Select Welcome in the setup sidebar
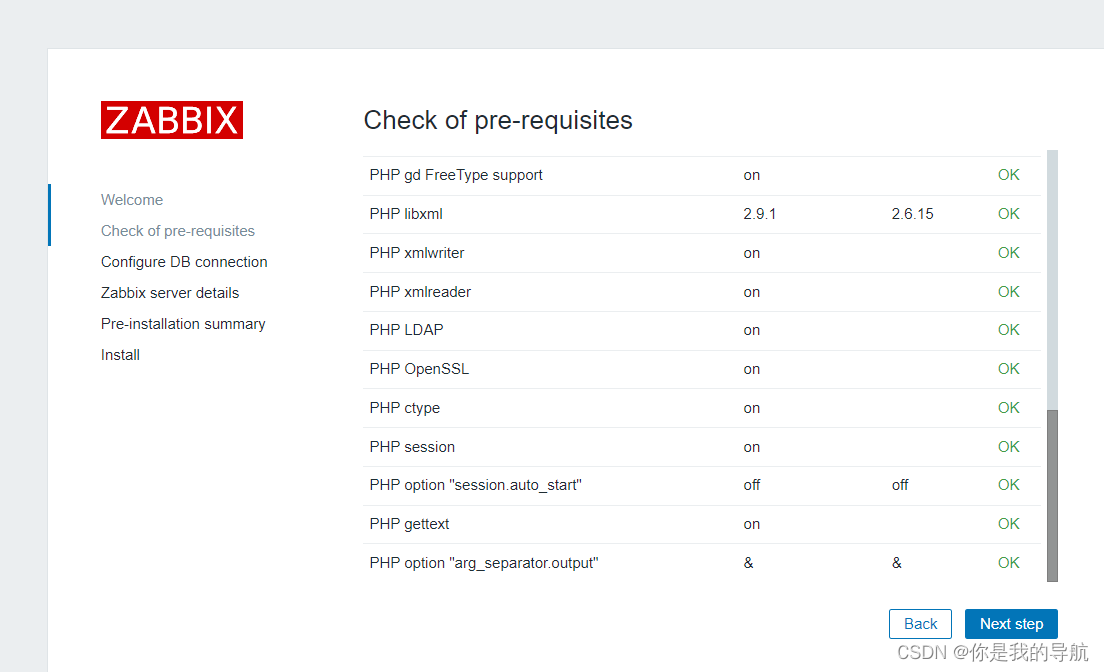The width and height of the screenshot is (1104, 672). tap(131, 199)
